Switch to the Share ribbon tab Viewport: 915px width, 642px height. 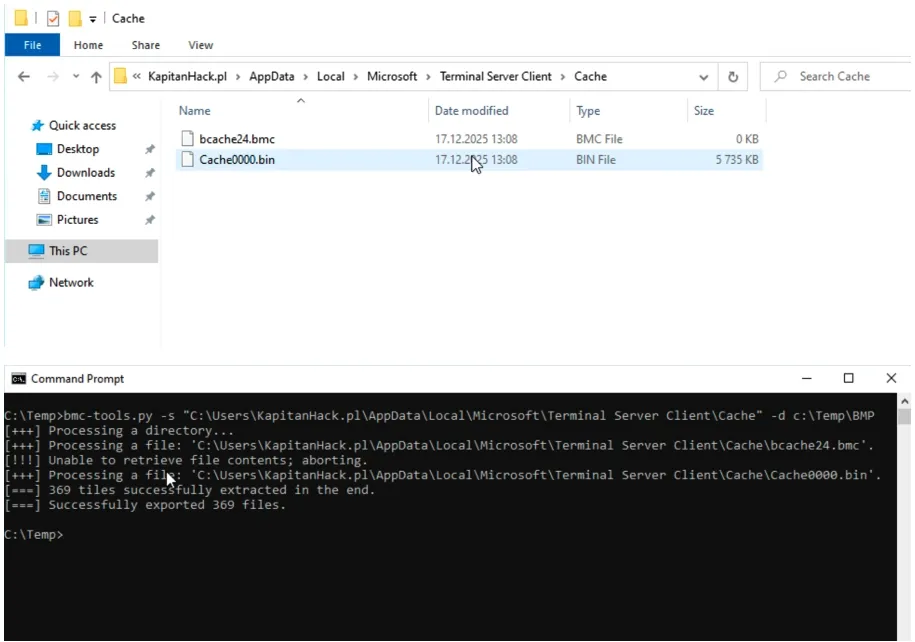pos(146,45)
